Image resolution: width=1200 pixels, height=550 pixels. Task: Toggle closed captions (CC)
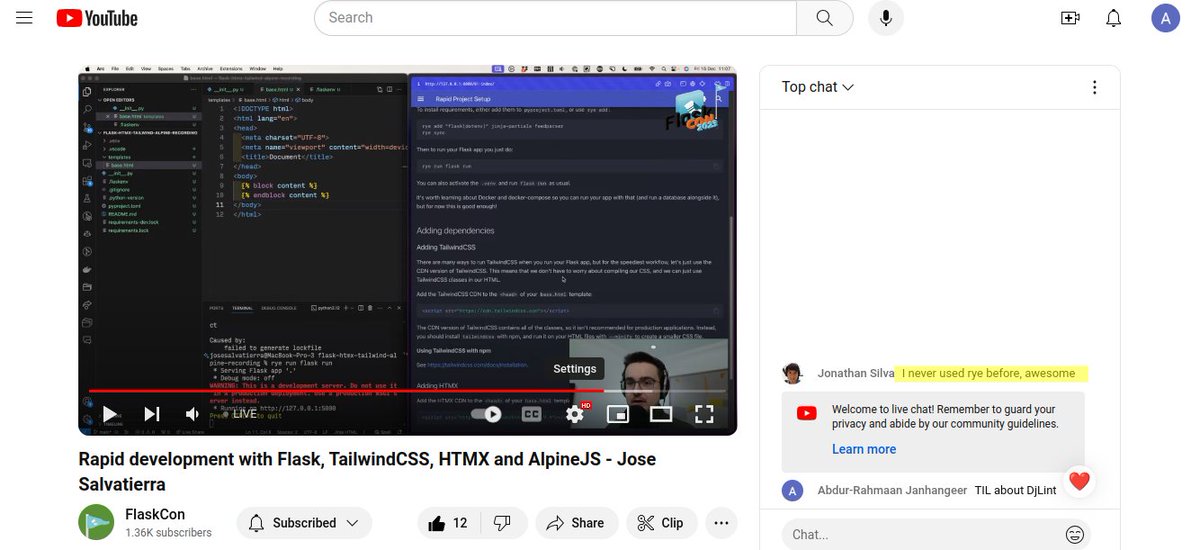tap(532, 414)
